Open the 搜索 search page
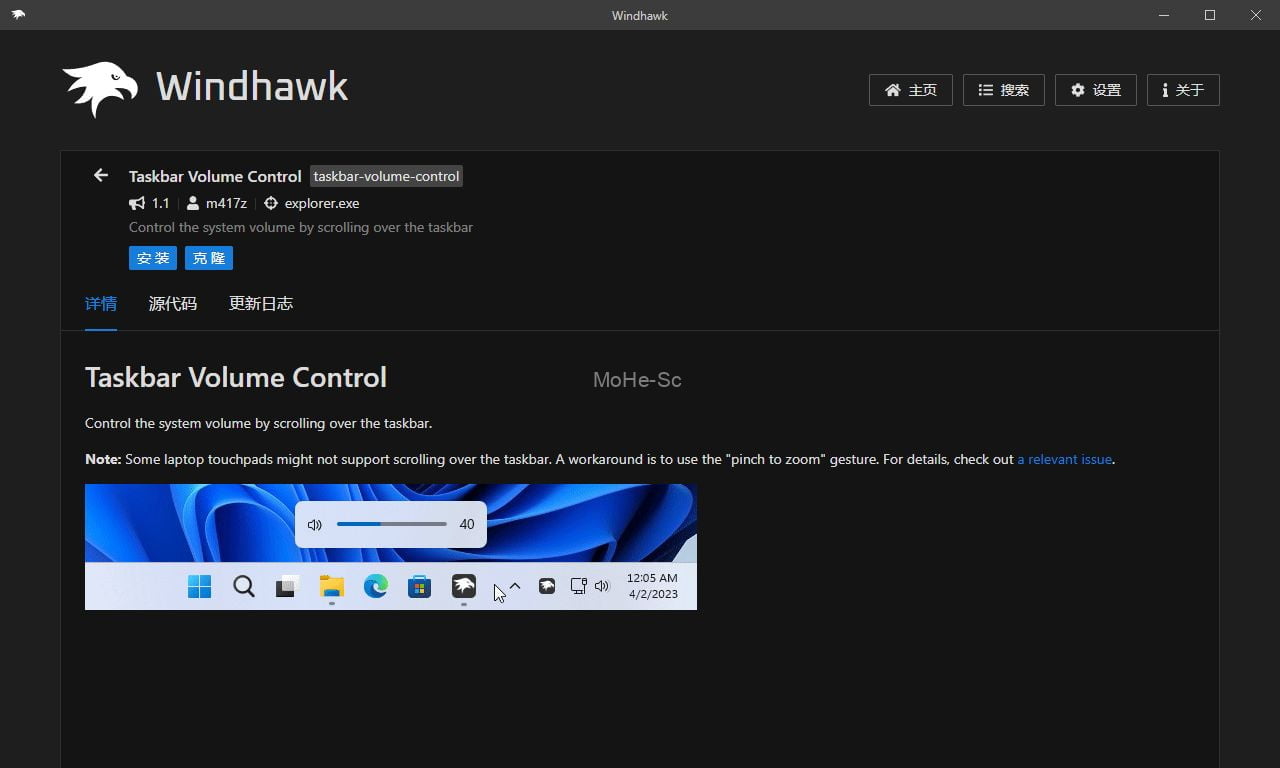This screenshot has width=1280, height=768. coord(1003,90)
